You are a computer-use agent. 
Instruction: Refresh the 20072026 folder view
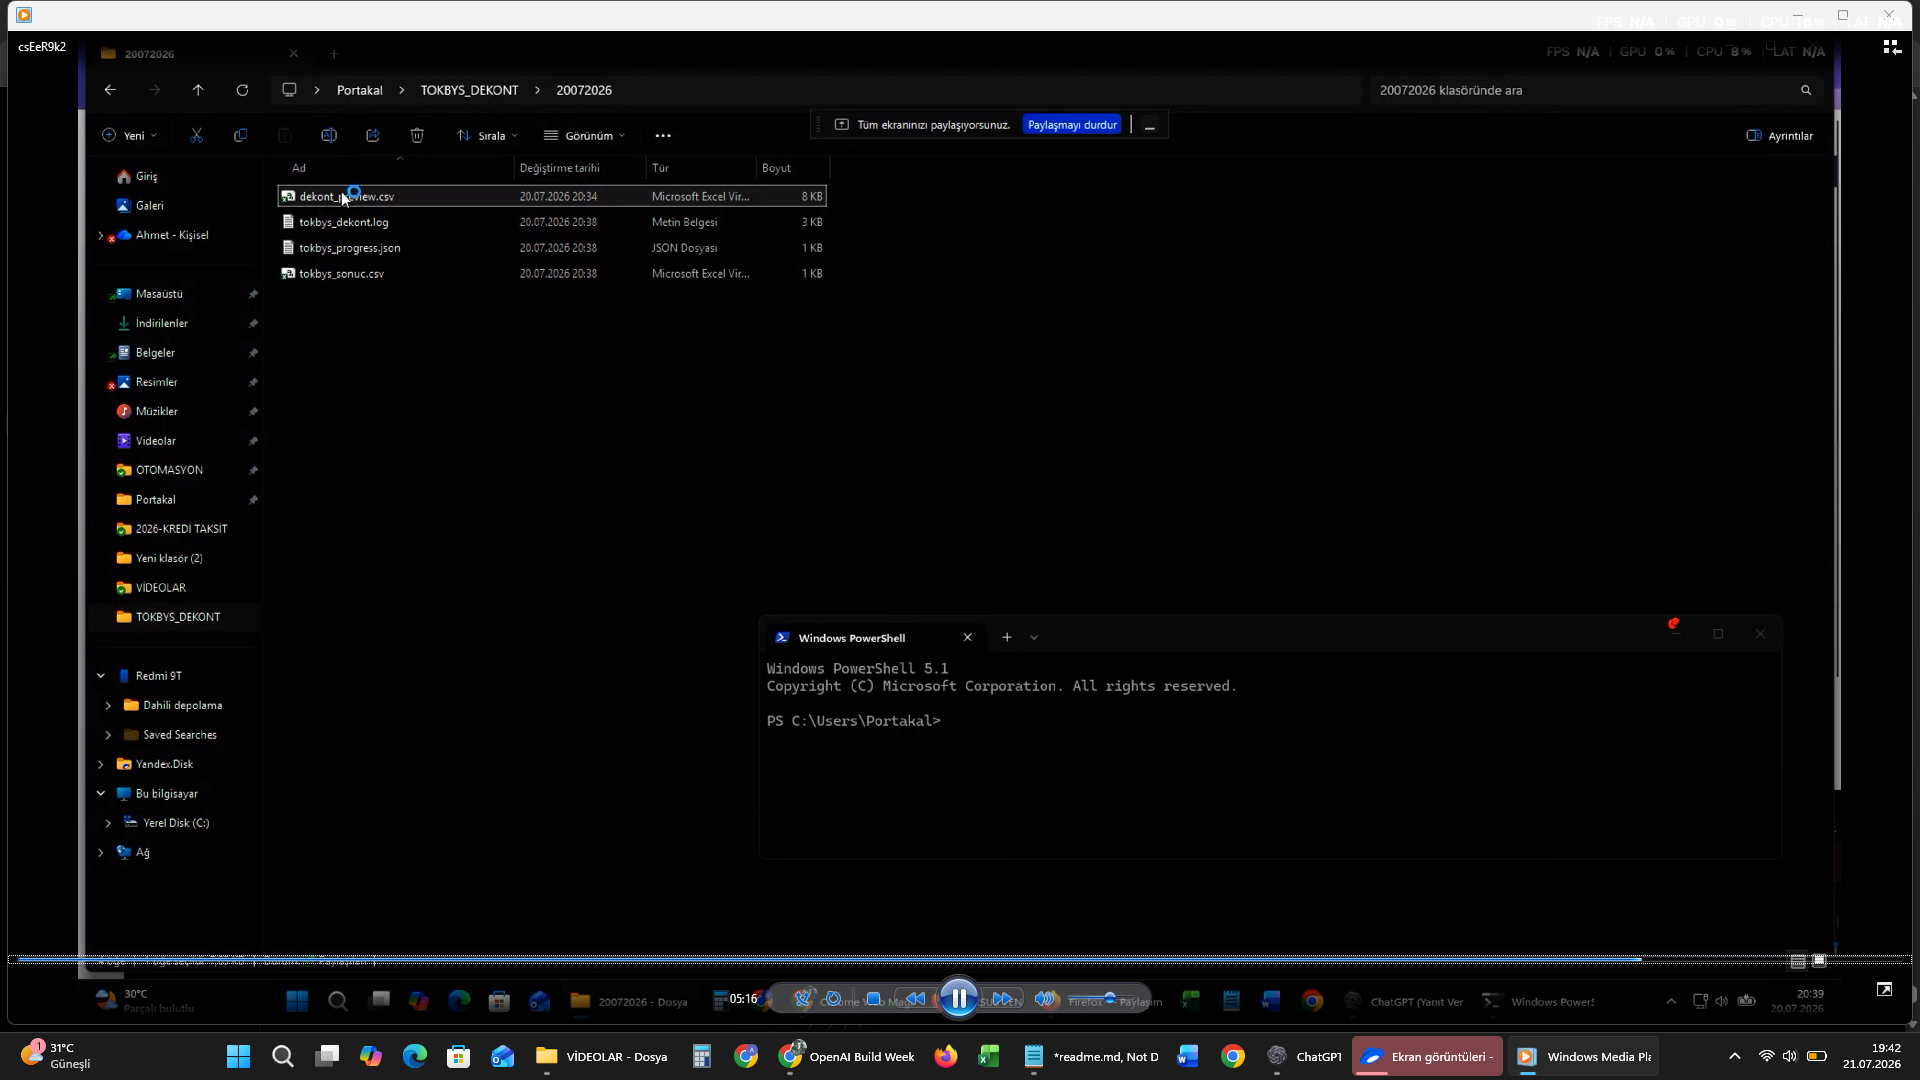pyautogui.click(x=242, y=90)
